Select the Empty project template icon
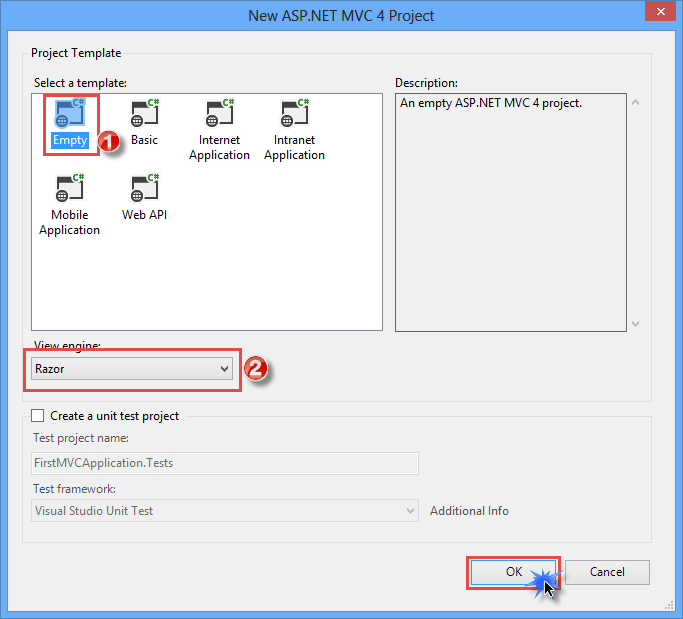Screen dimensions: 683x619 coord(70,113)
